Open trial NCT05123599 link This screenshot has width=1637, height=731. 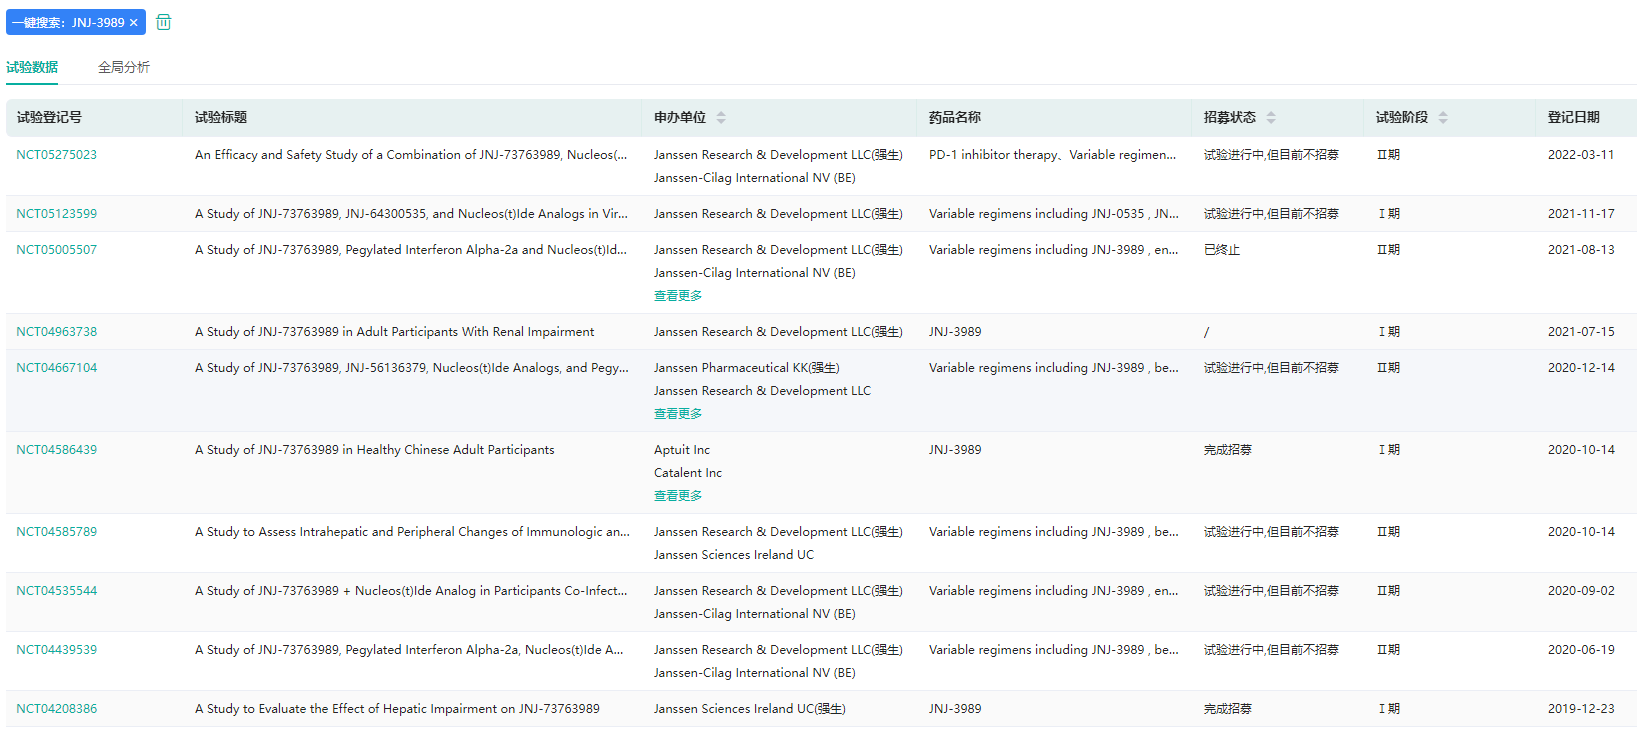[x=57, y=214]
